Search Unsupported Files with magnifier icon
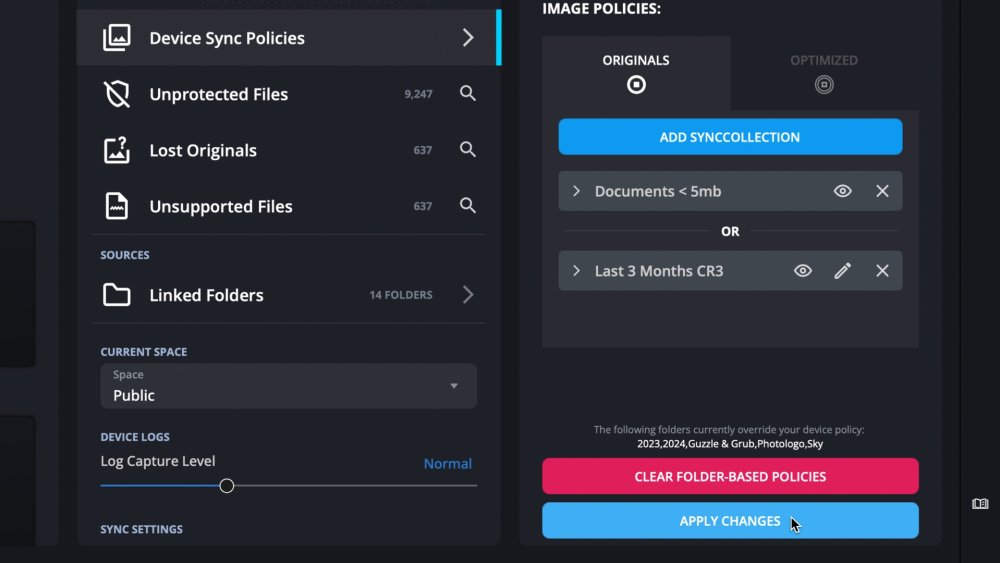1000x563 pixels. pyautogui.click(x=467, y=206)
